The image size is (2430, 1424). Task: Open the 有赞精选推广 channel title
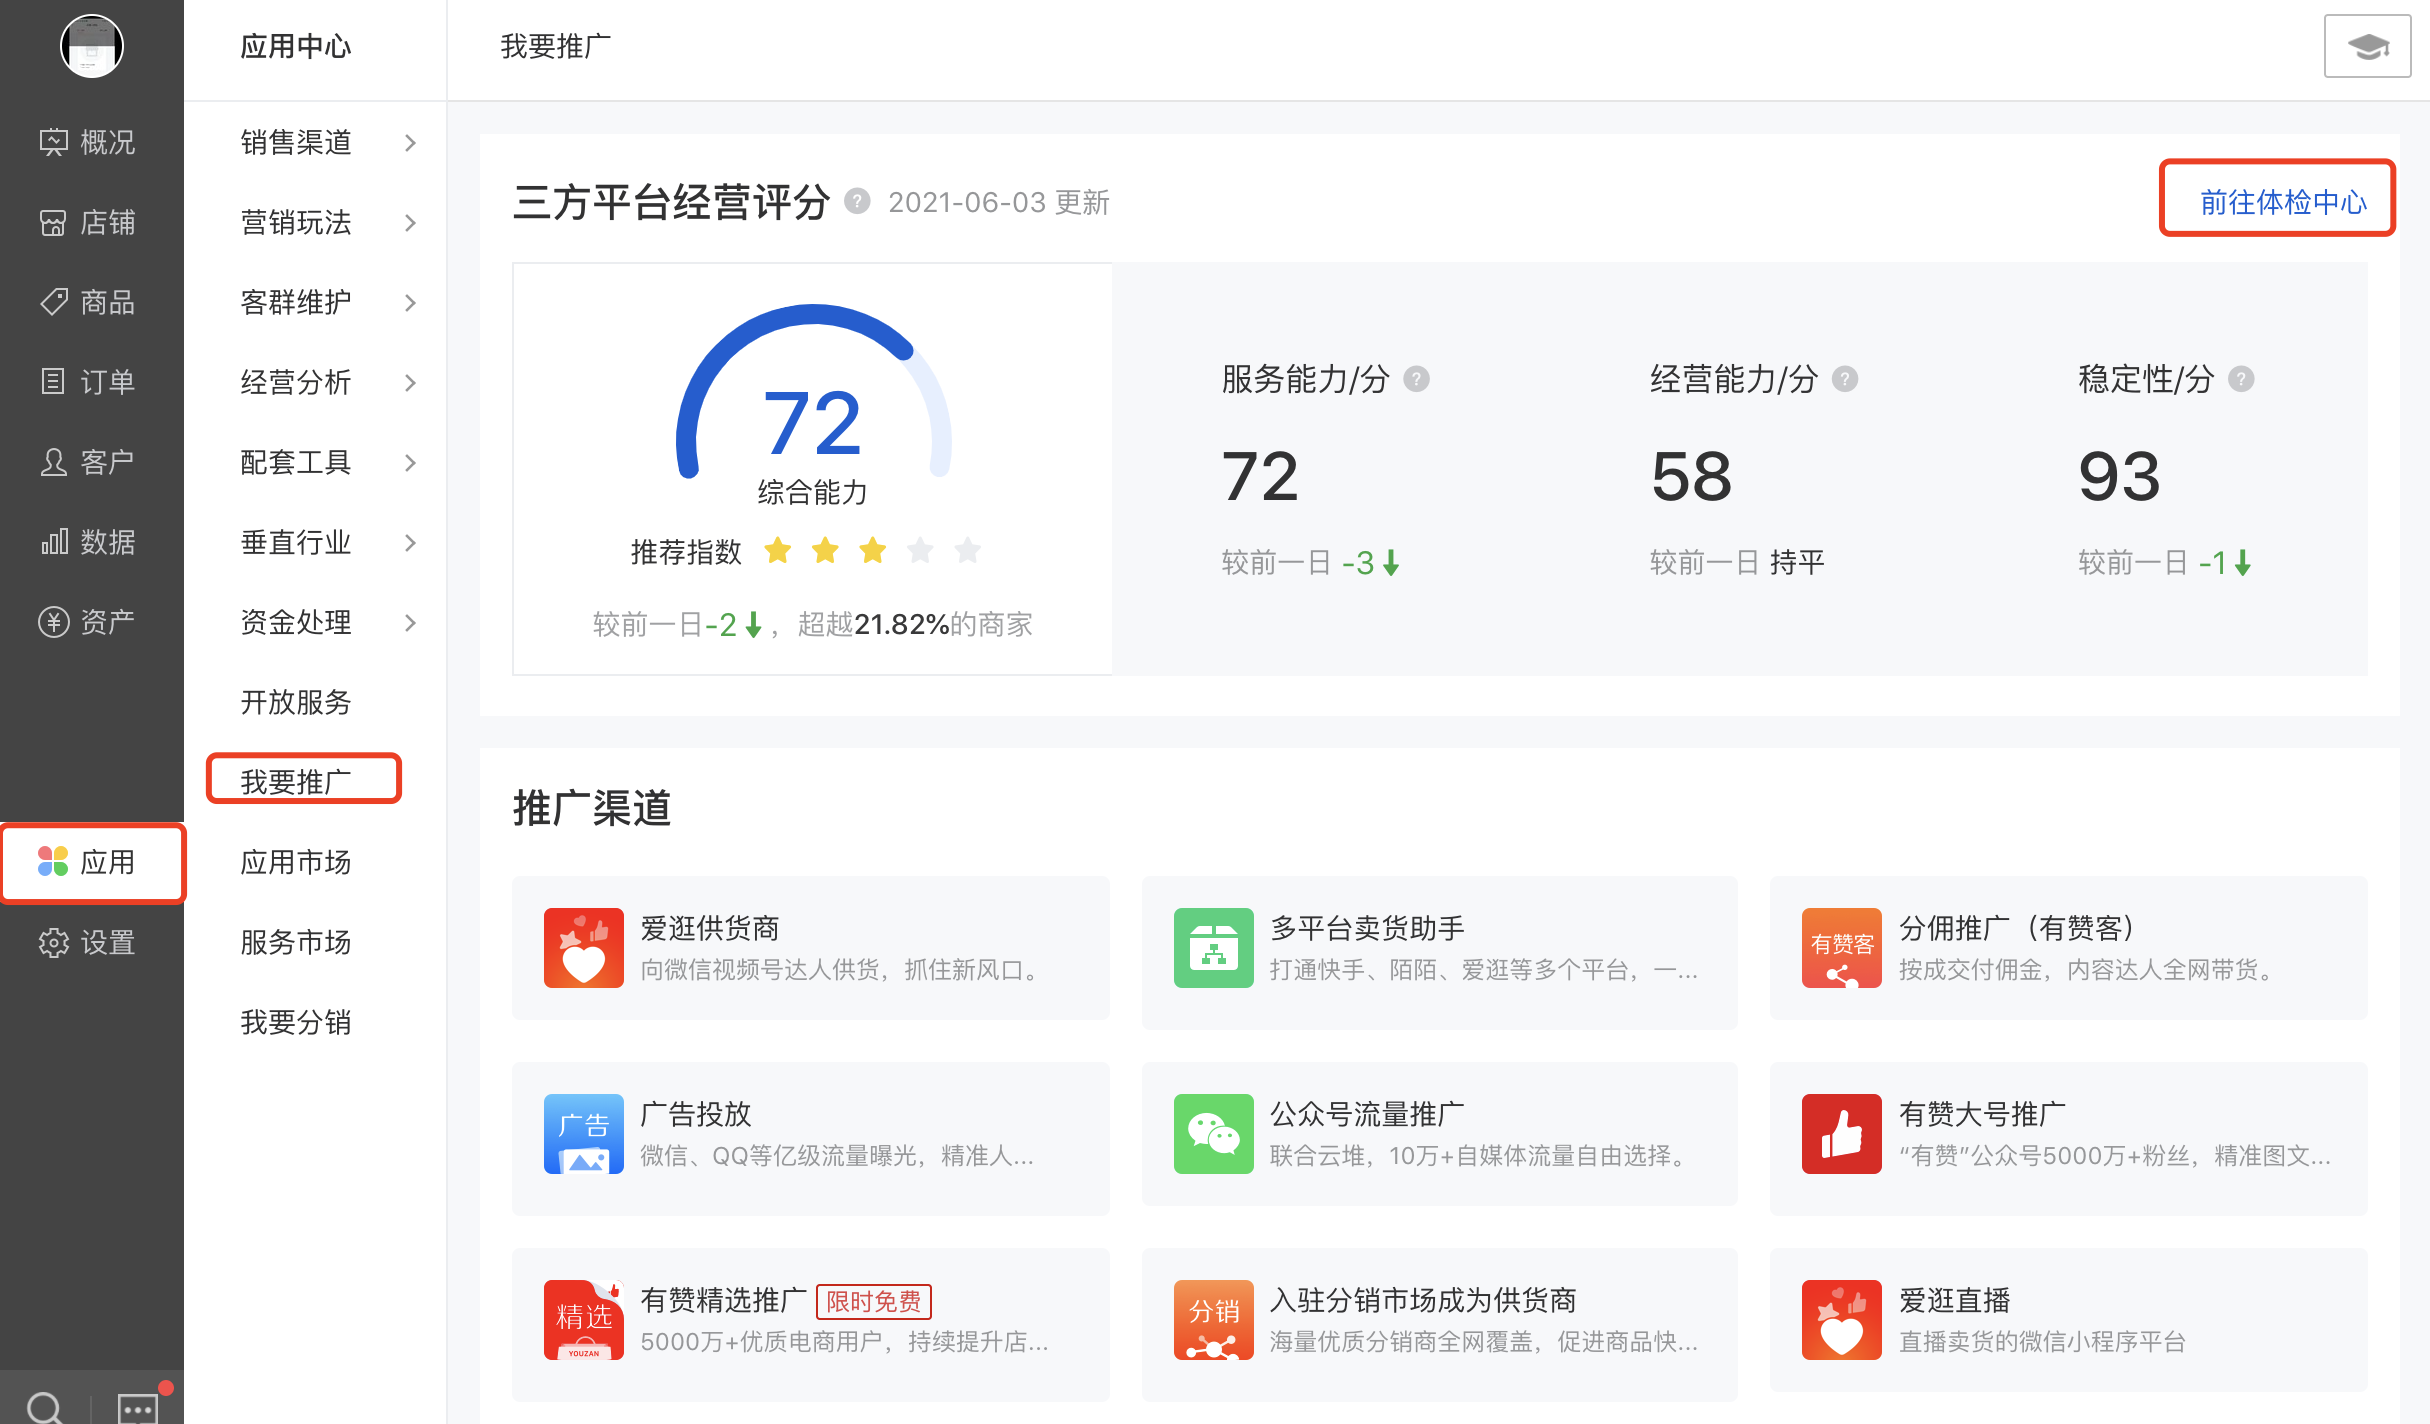(x=724, y=1300)
